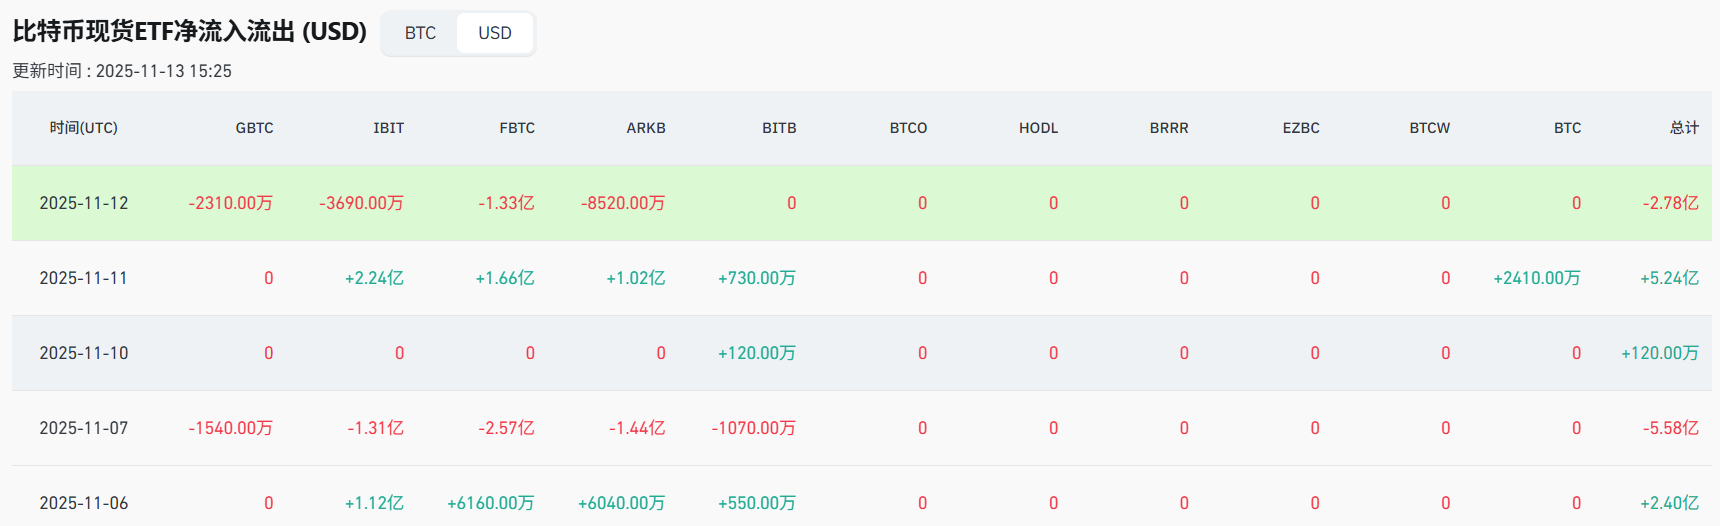Switch the unit toggle to BTC
Image resolution: width=1720 pixels, height=526 pixels.
pos(420,33)
